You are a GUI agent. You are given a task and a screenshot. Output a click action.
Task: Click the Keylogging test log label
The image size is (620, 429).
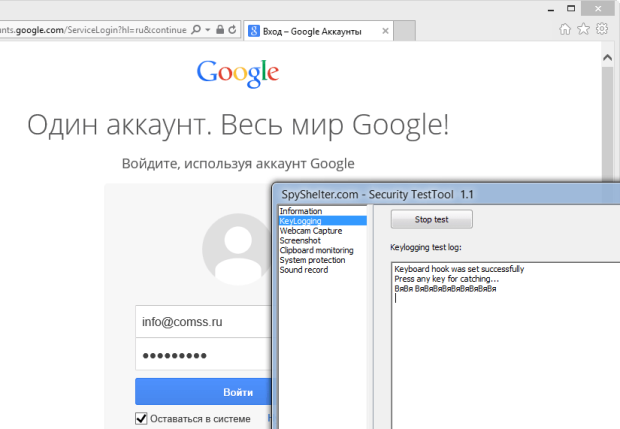(x=426, y=248)
